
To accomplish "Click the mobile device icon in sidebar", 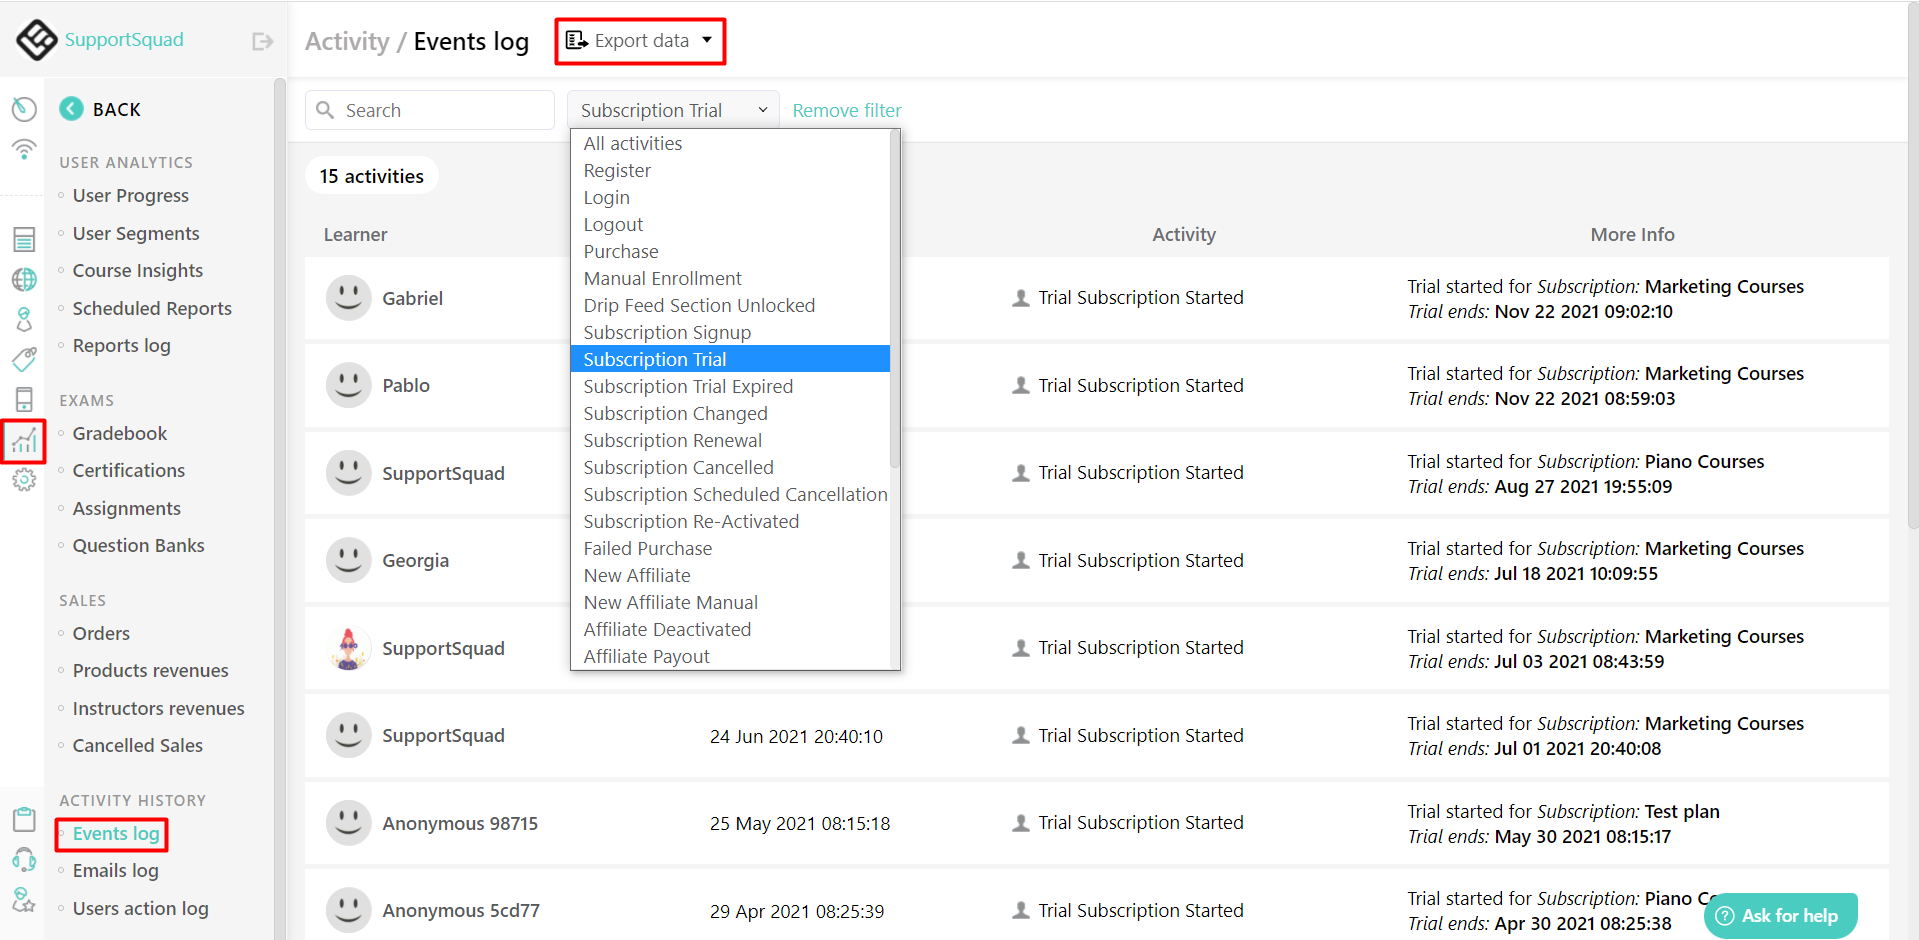I will [x=24, y=398].
